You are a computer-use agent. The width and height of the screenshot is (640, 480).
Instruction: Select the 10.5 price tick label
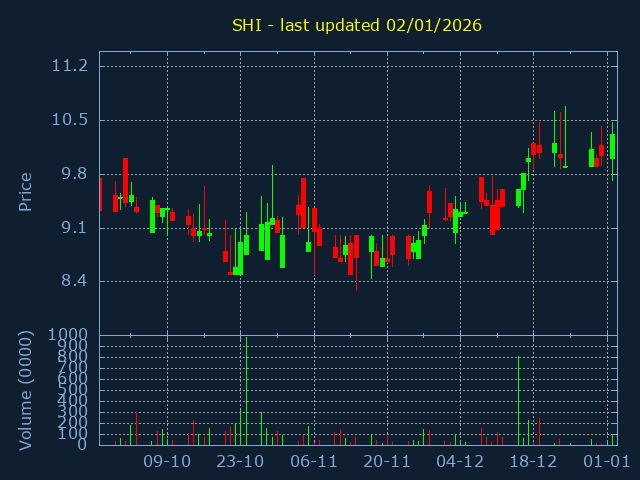point(69,120)
